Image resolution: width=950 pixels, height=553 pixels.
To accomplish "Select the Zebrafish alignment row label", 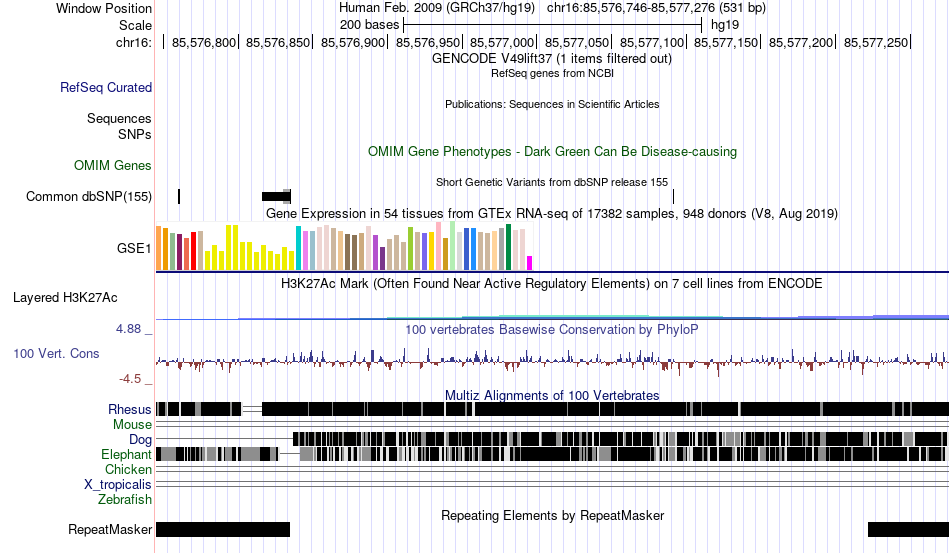I will [125, 500].
